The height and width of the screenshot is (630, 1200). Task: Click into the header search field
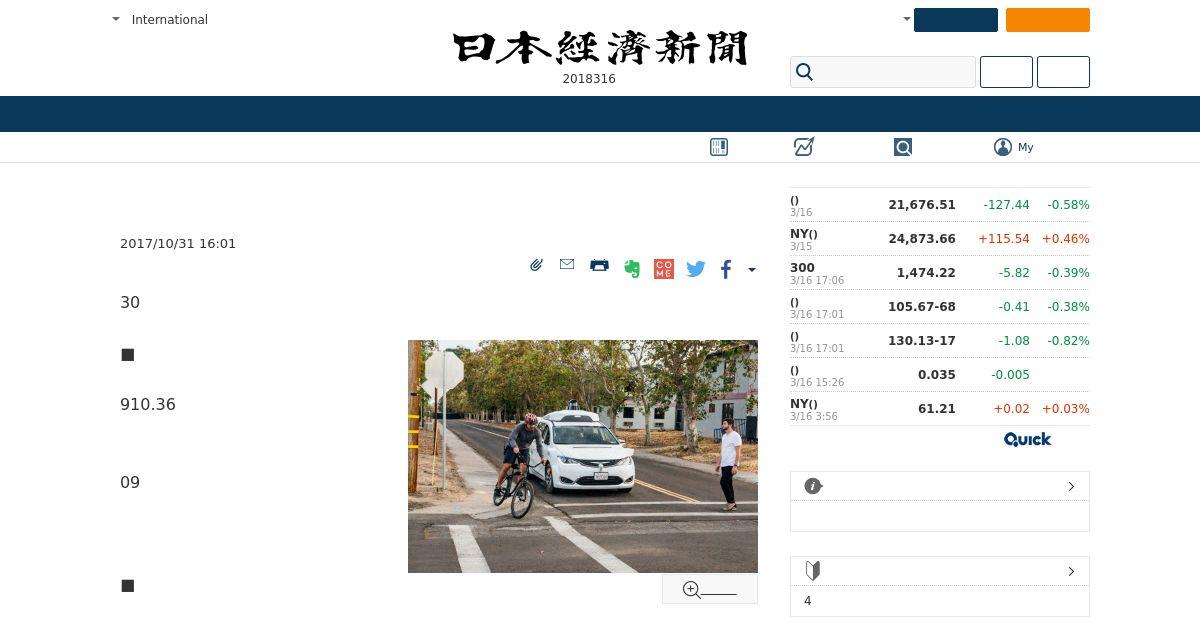883,72
